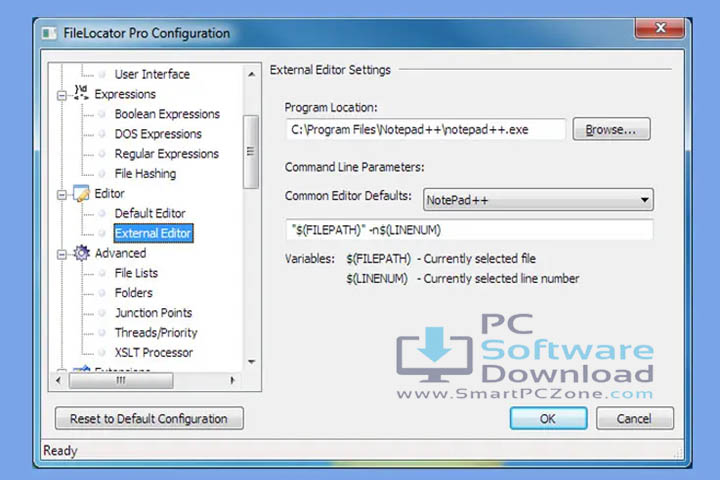
Task: Click the FileLocator Pro title bar icon
Action: [49, 33]
